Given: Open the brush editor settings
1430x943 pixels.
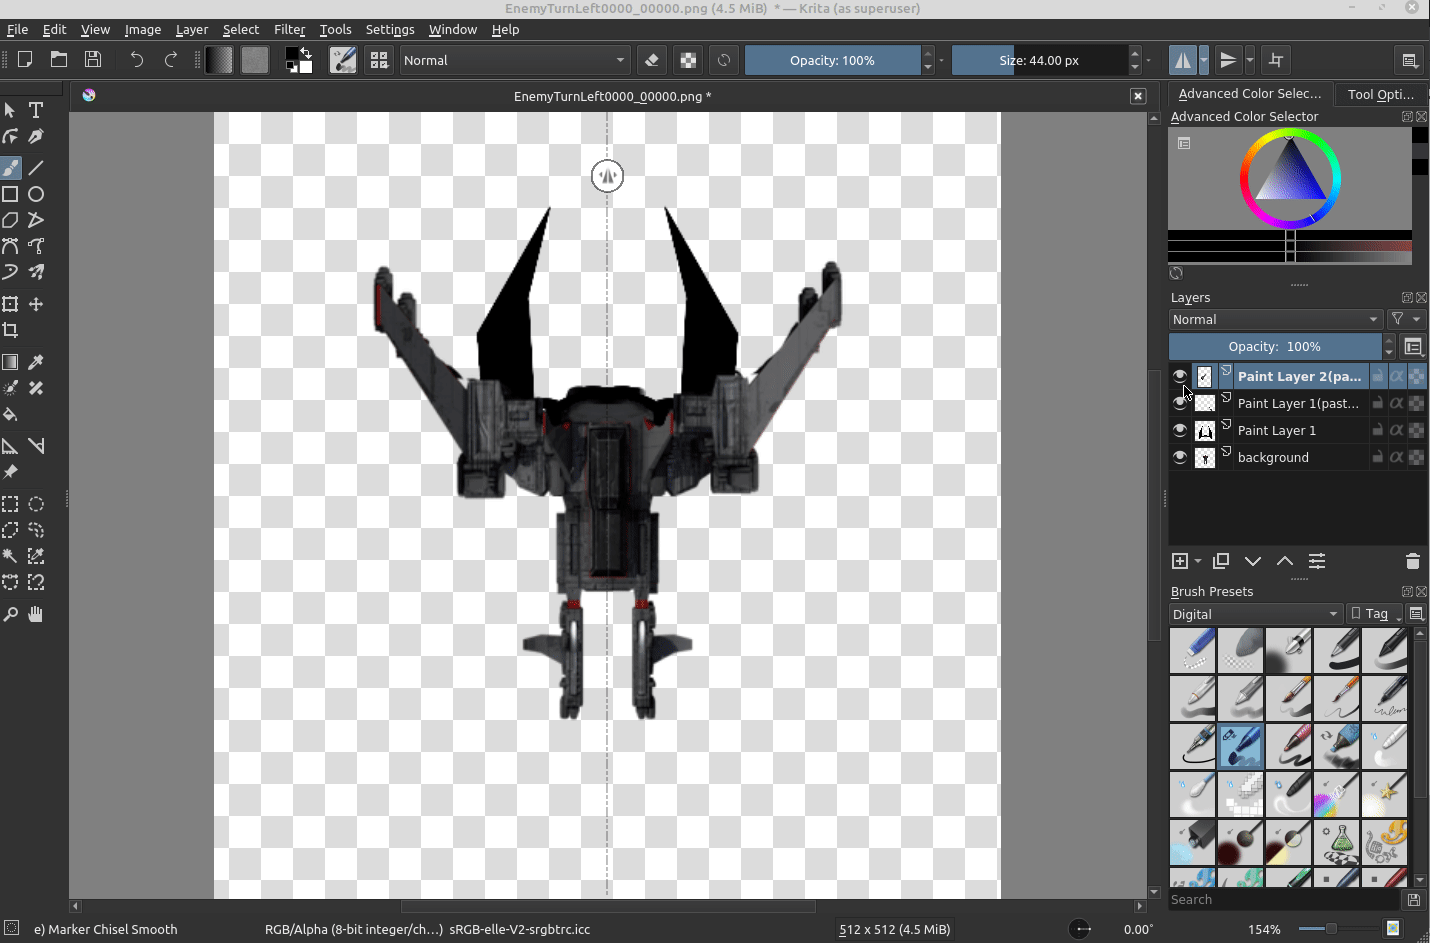Looking at the screenshot, I should pyautogui.click(x=343, y=60).
